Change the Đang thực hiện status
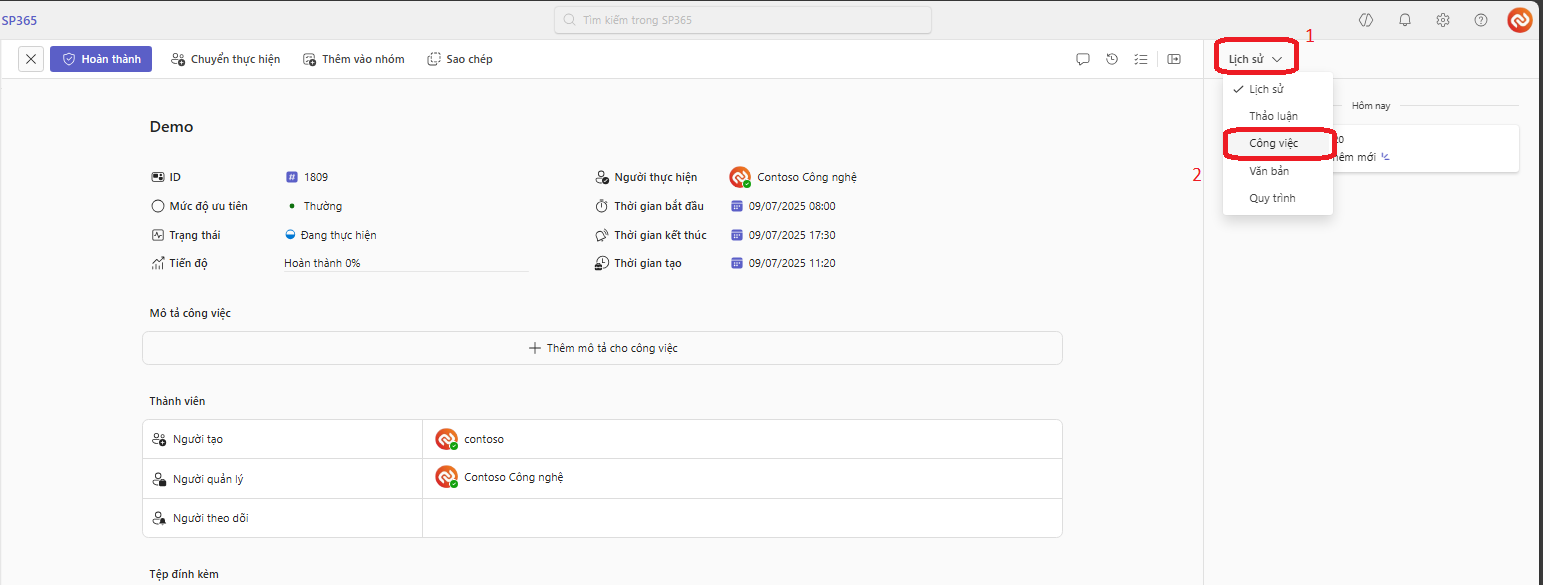 pos(338,235)
